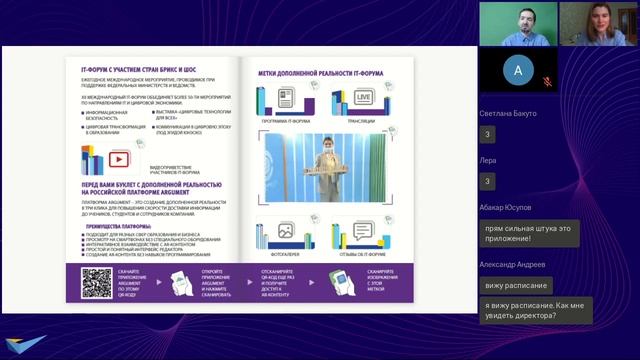Click the chat name "Светлана Бакуто"
The image size is (640, 360).
(508, 113)
